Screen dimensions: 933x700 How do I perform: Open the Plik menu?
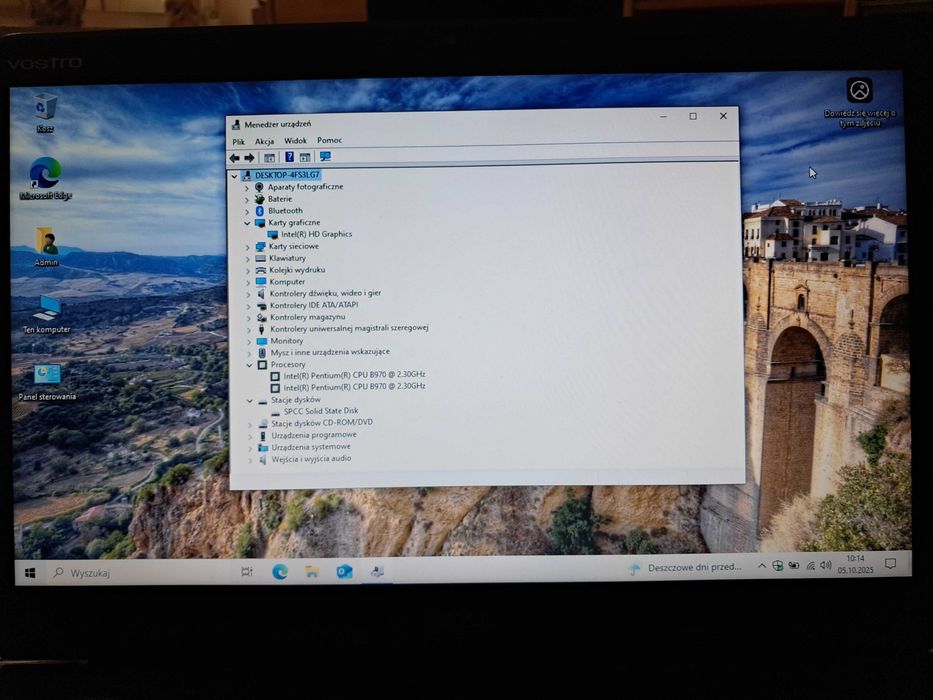pos(239,142)
